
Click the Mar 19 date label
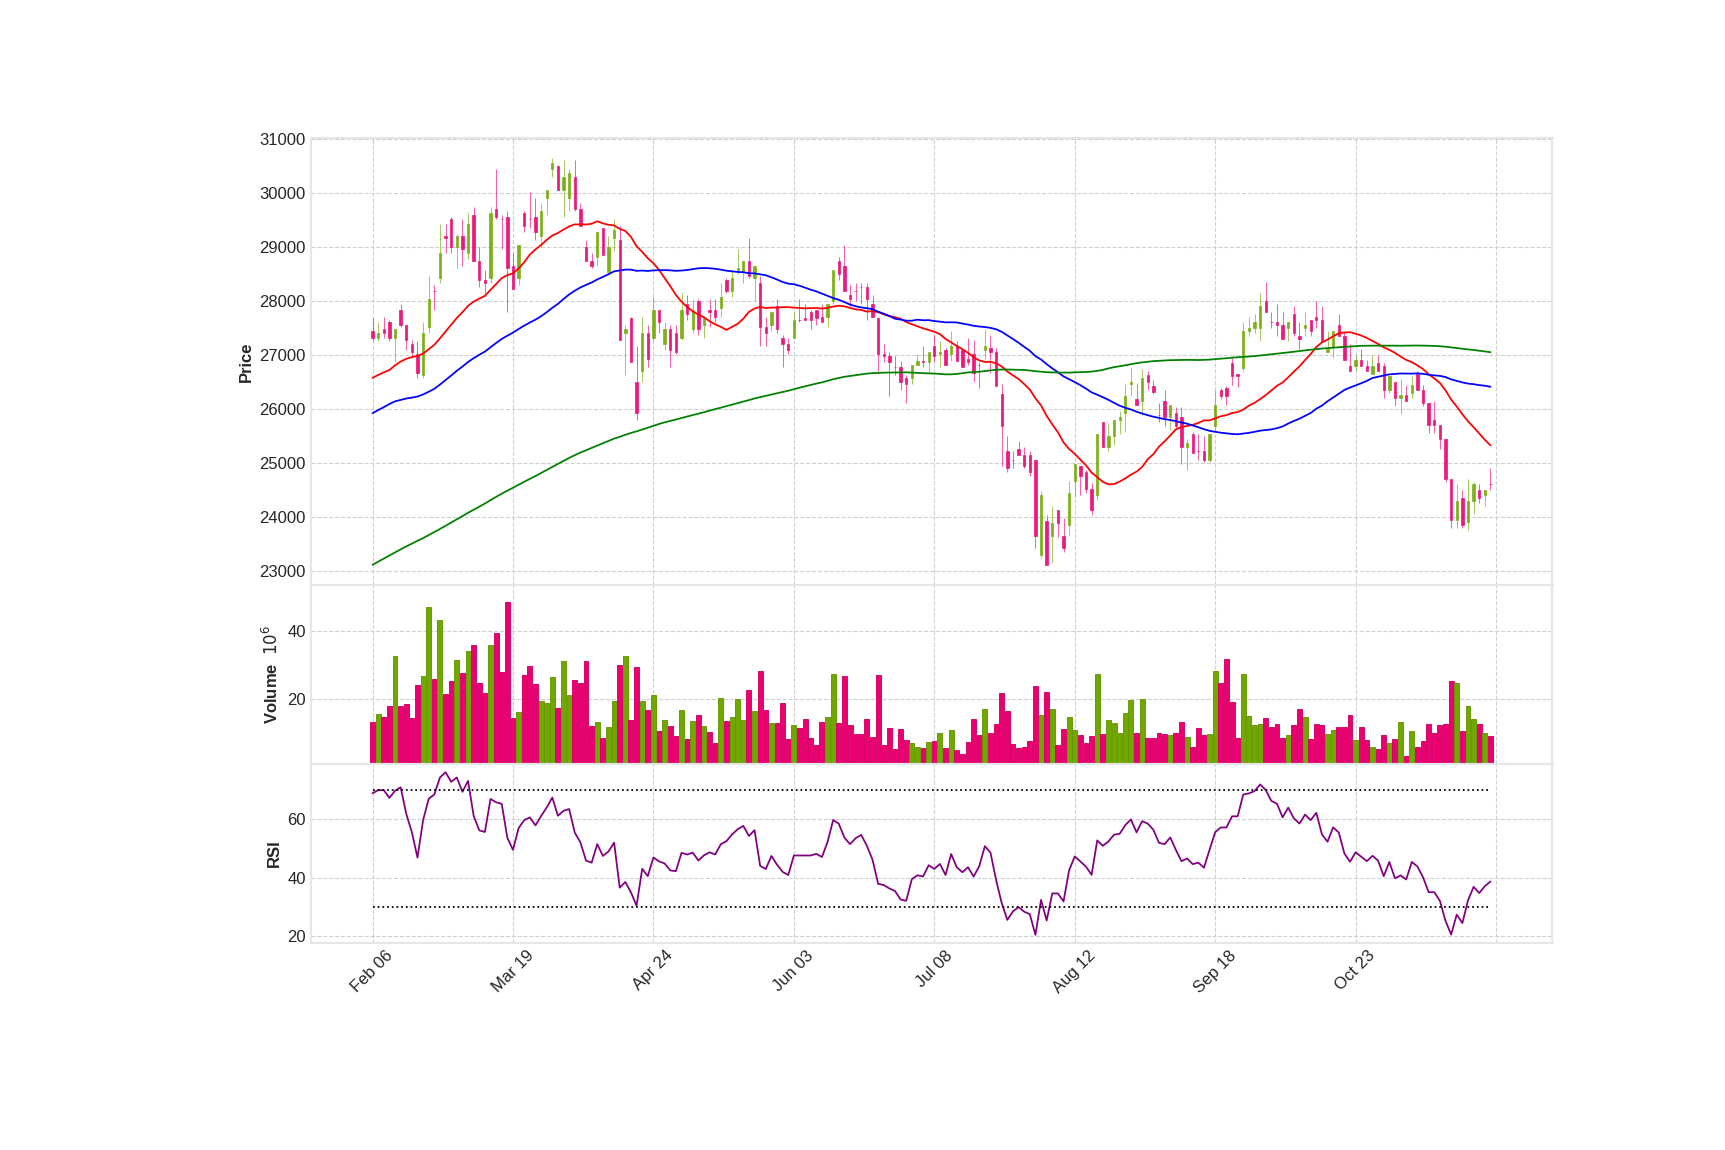pyautogui.click(x=511, y=971)
